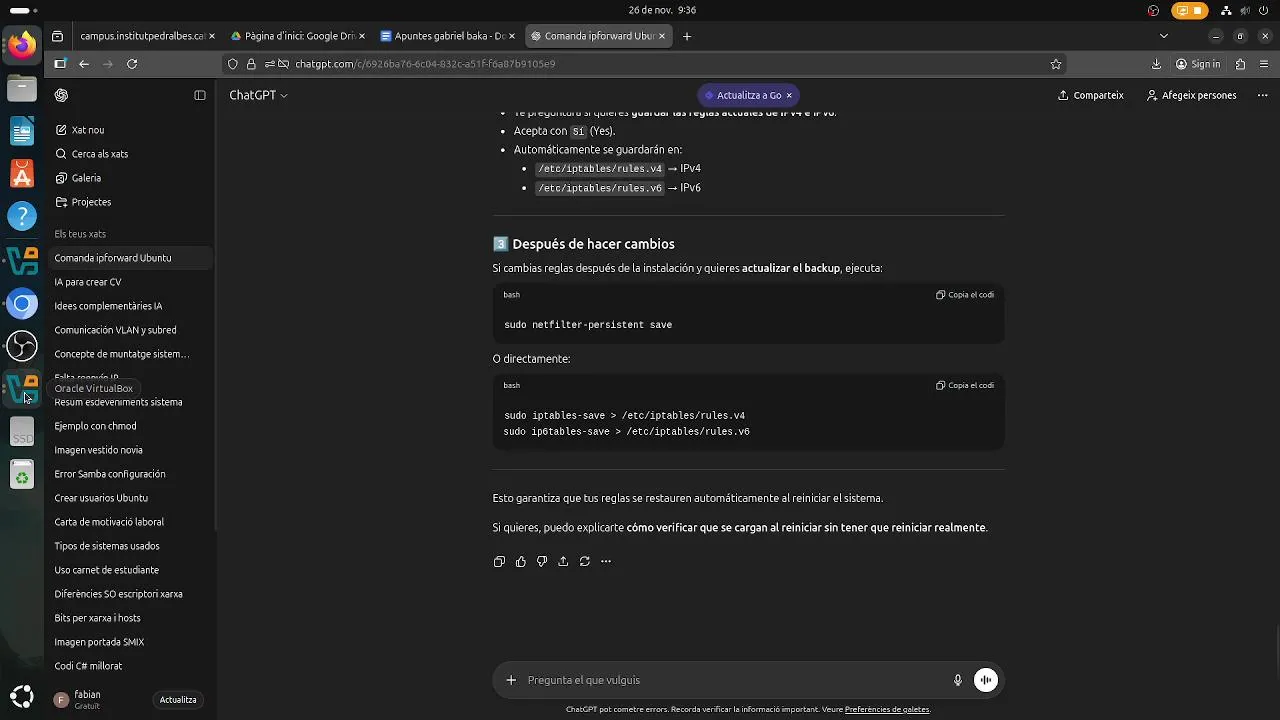
Task: Reload the current page
Action: (x=132, y=64)
